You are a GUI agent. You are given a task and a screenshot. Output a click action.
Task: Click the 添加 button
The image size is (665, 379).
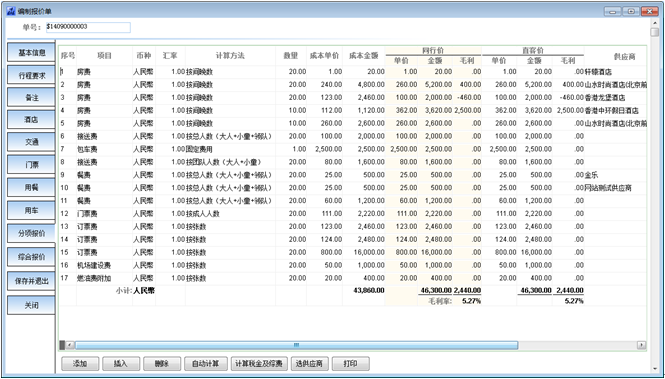click(80, 364)
